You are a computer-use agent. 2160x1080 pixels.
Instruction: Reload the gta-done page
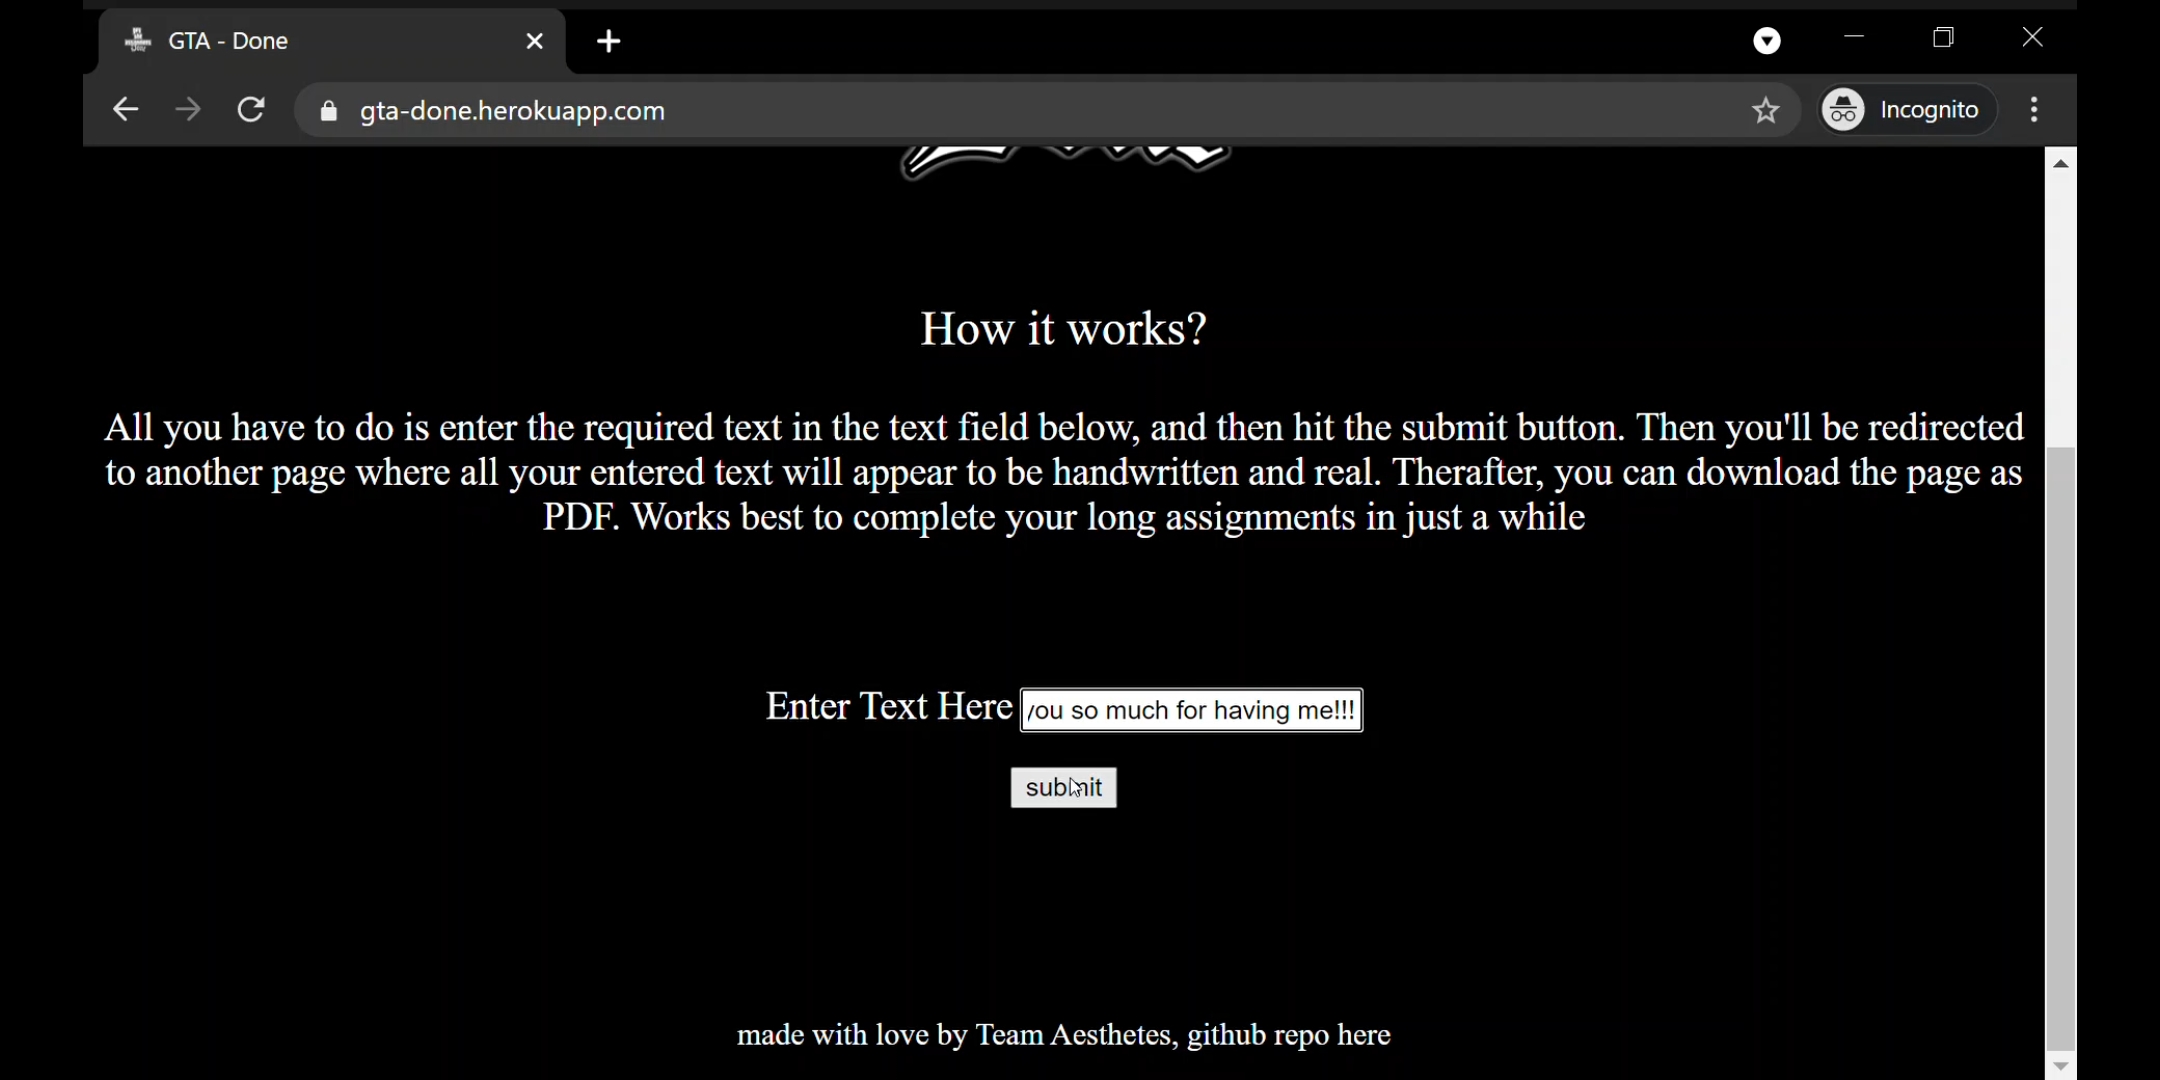(252, 110)
